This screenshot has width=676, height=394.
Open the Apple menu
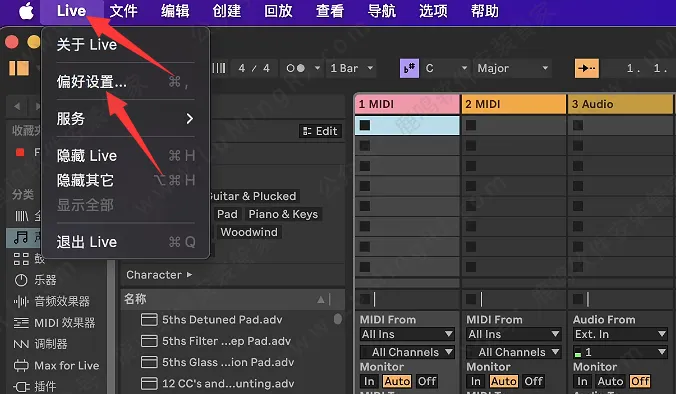point(26,11)
